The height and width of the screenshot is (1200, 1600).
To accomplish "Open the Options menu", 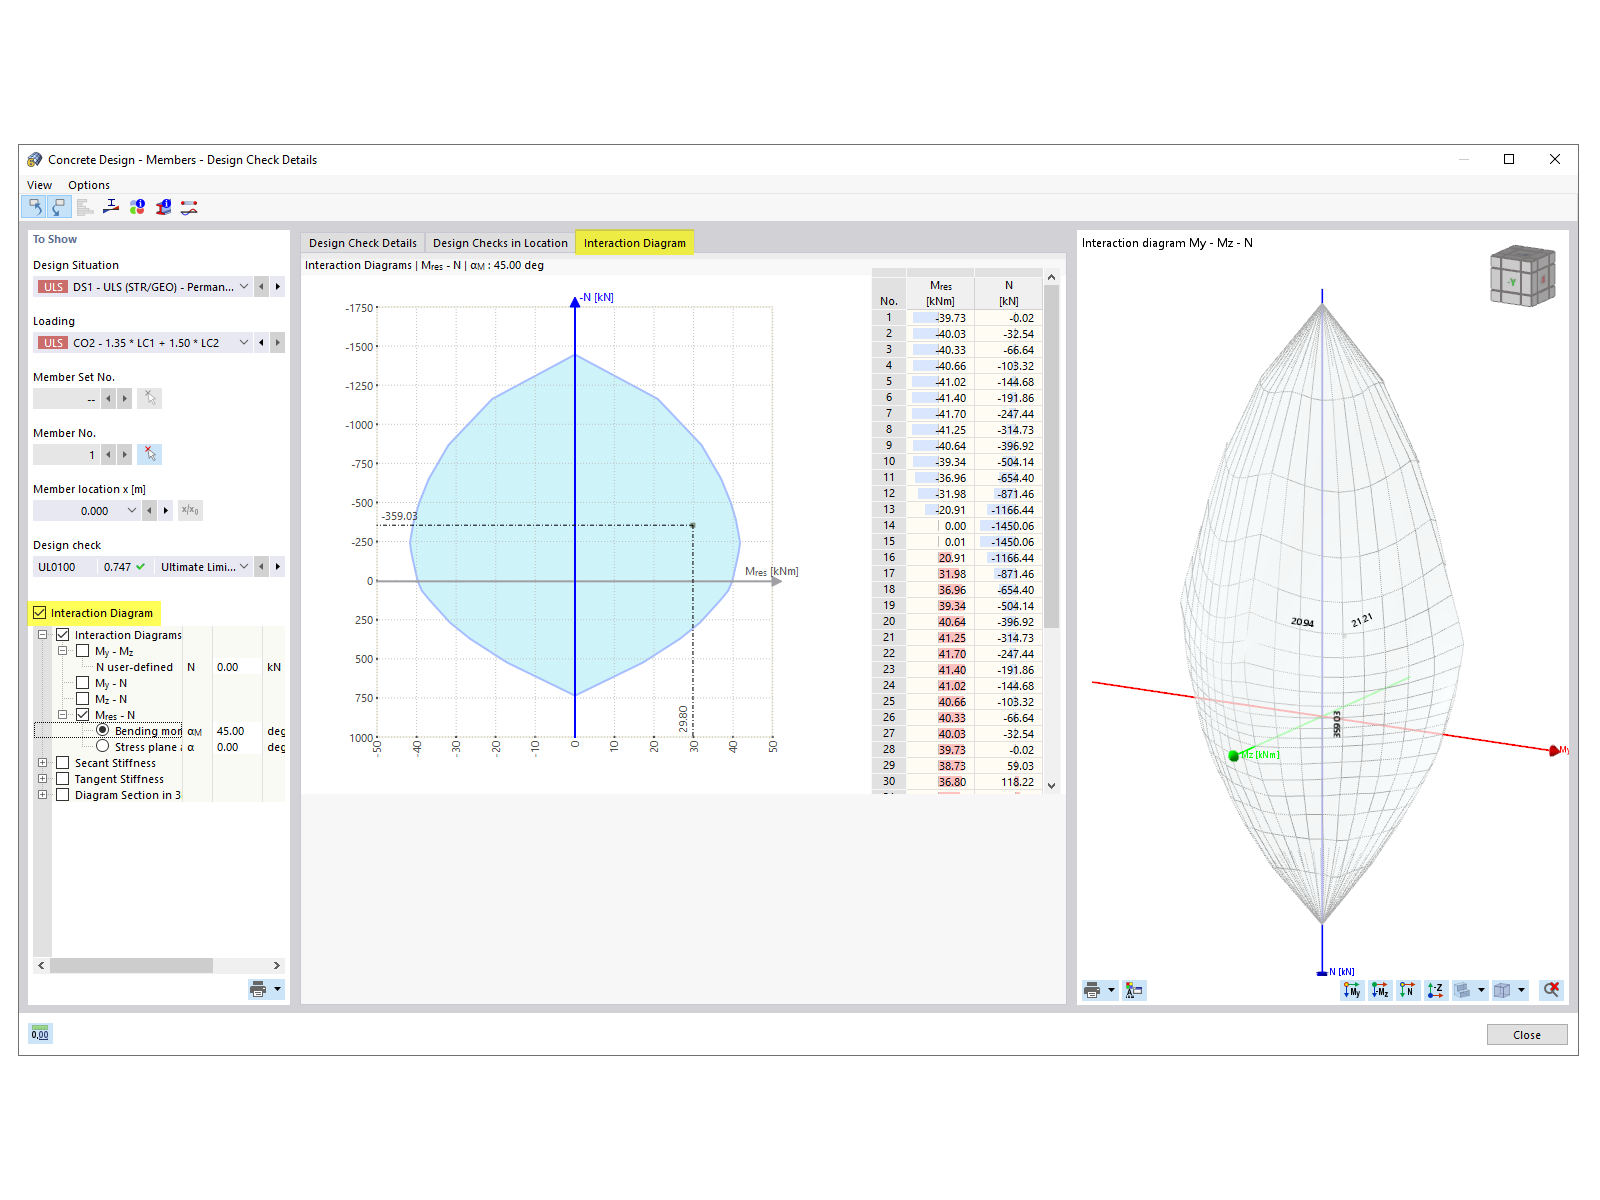I will pyautogui.click(x=88, y=185).
